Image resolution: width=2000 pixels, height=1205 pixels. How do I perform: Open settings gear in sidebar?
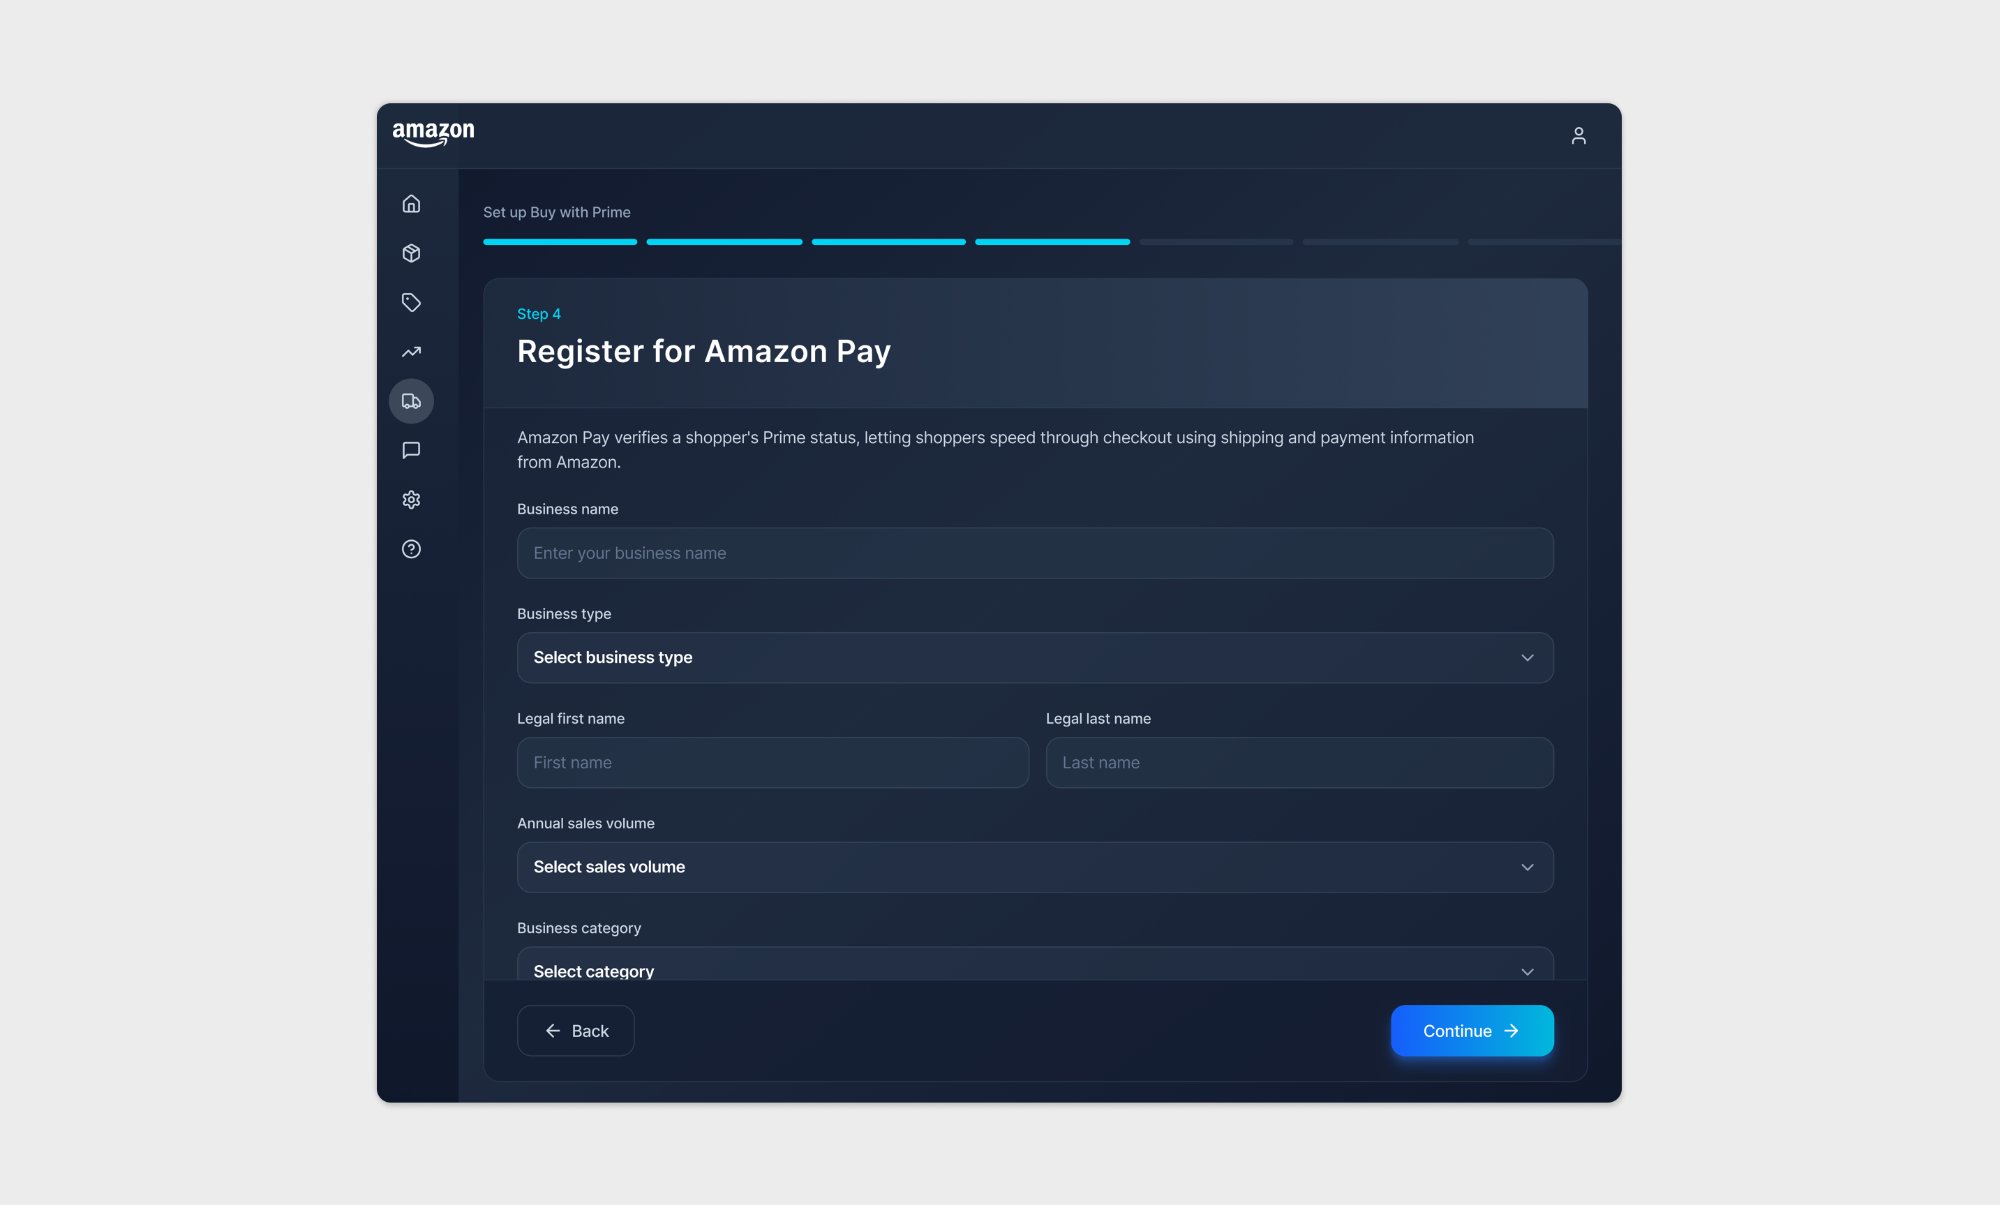coord(411,500)
